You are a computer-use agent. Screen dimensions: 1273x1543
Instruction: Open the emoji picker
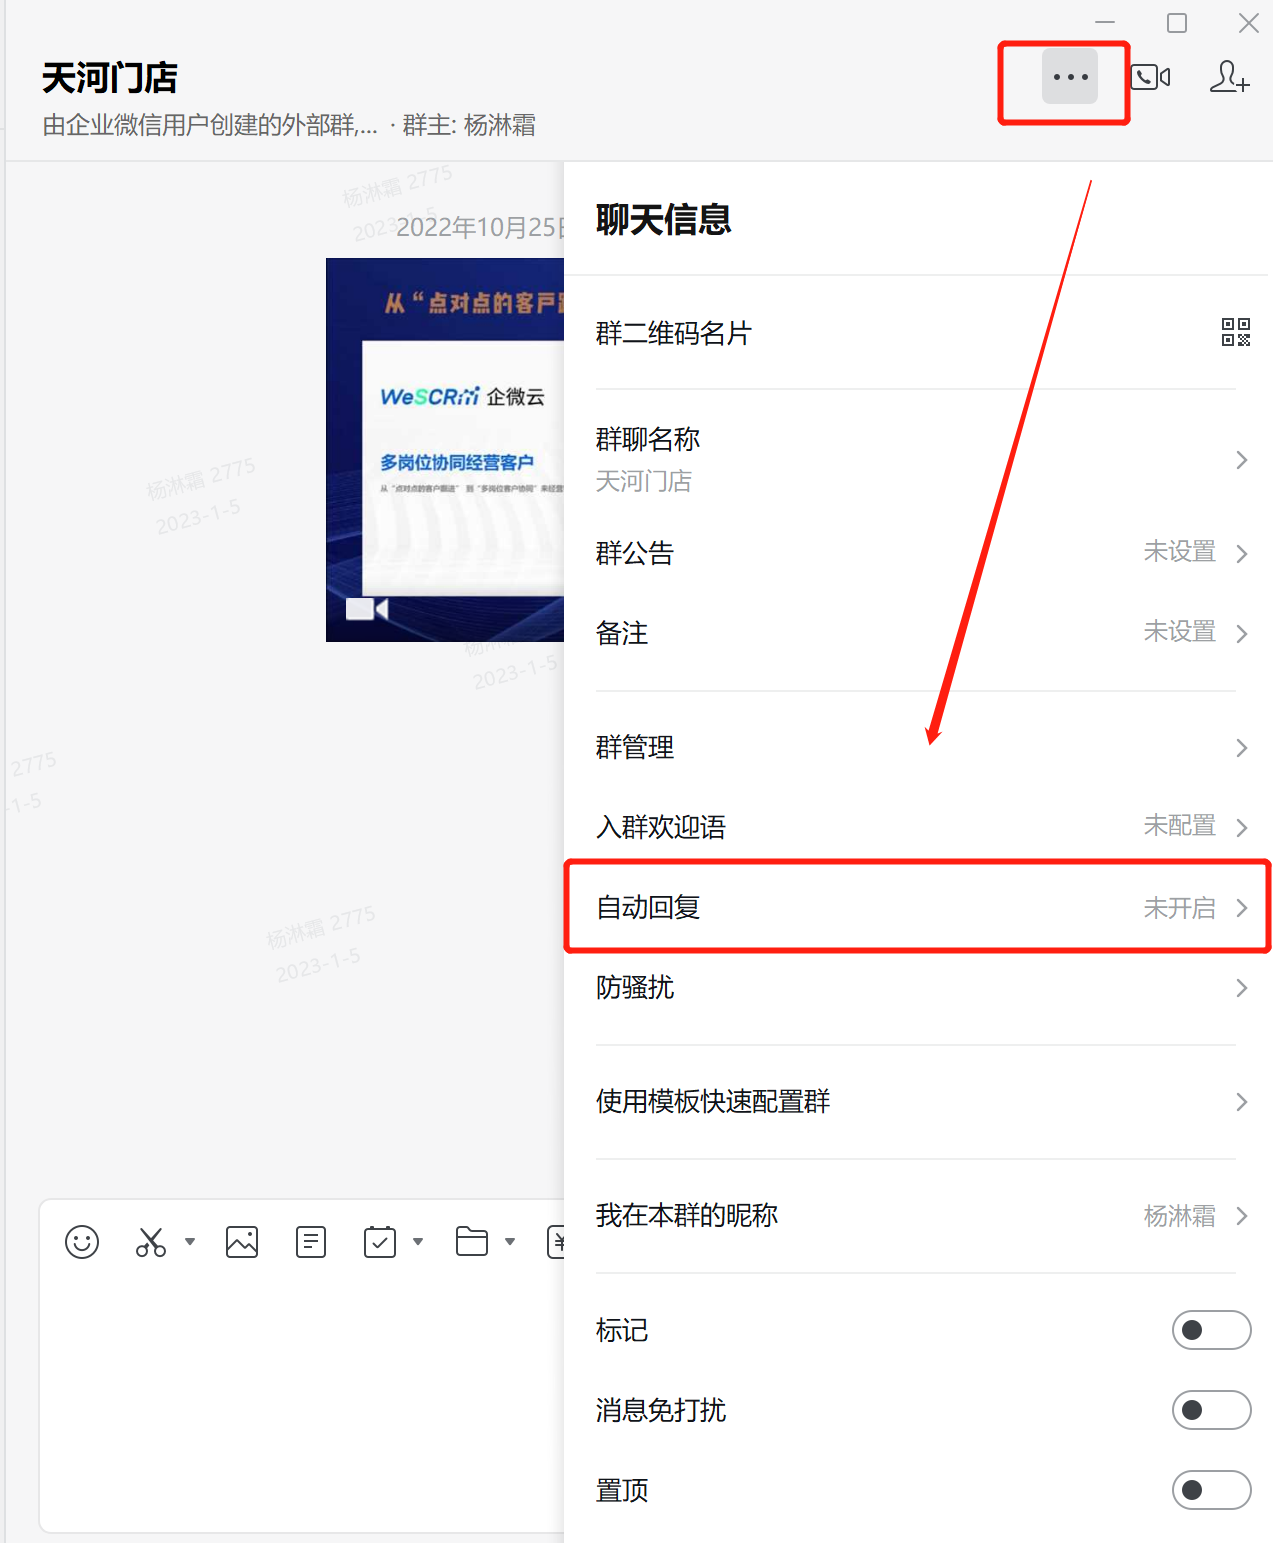(82, 1242)
